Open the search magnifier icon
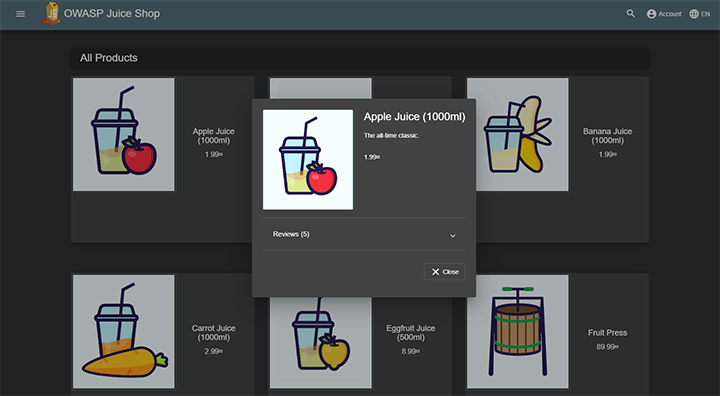This screenshot has width=720, height=396. click(x=631, y=14)
